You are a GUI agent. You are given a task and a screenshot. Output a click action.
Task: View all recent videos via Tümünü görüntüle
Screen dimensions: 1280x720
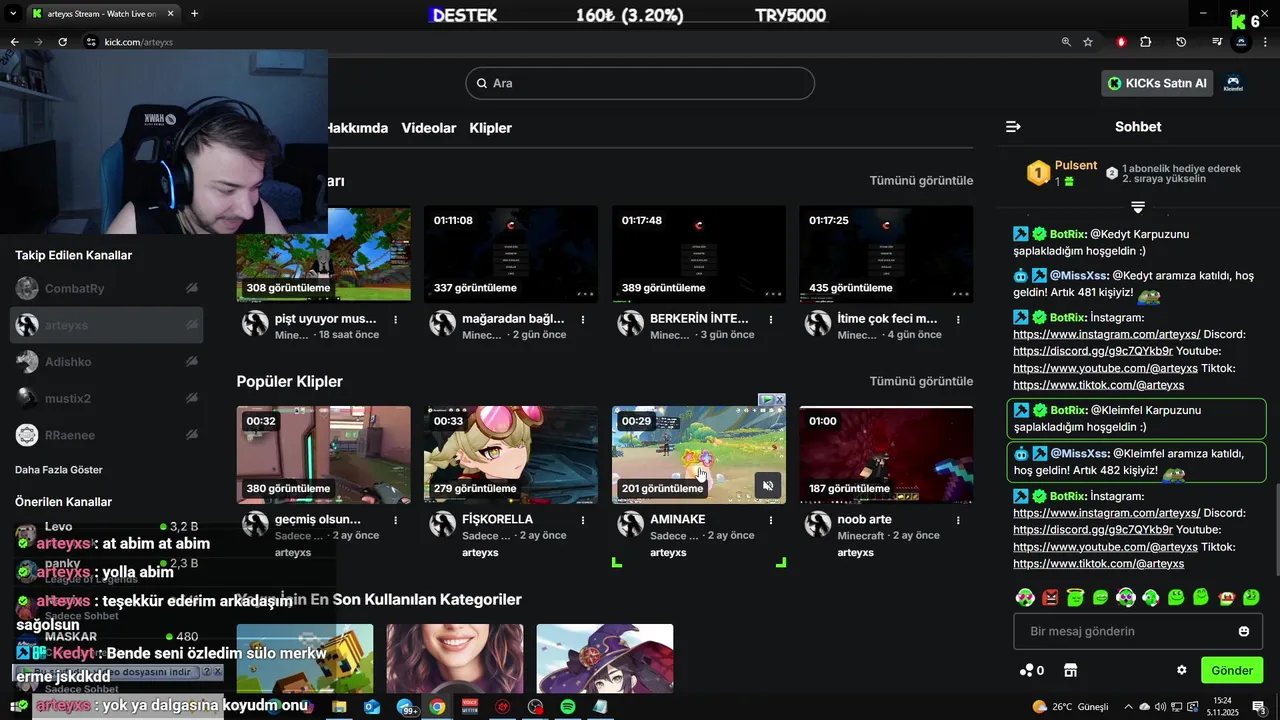[x=921, y=181]
